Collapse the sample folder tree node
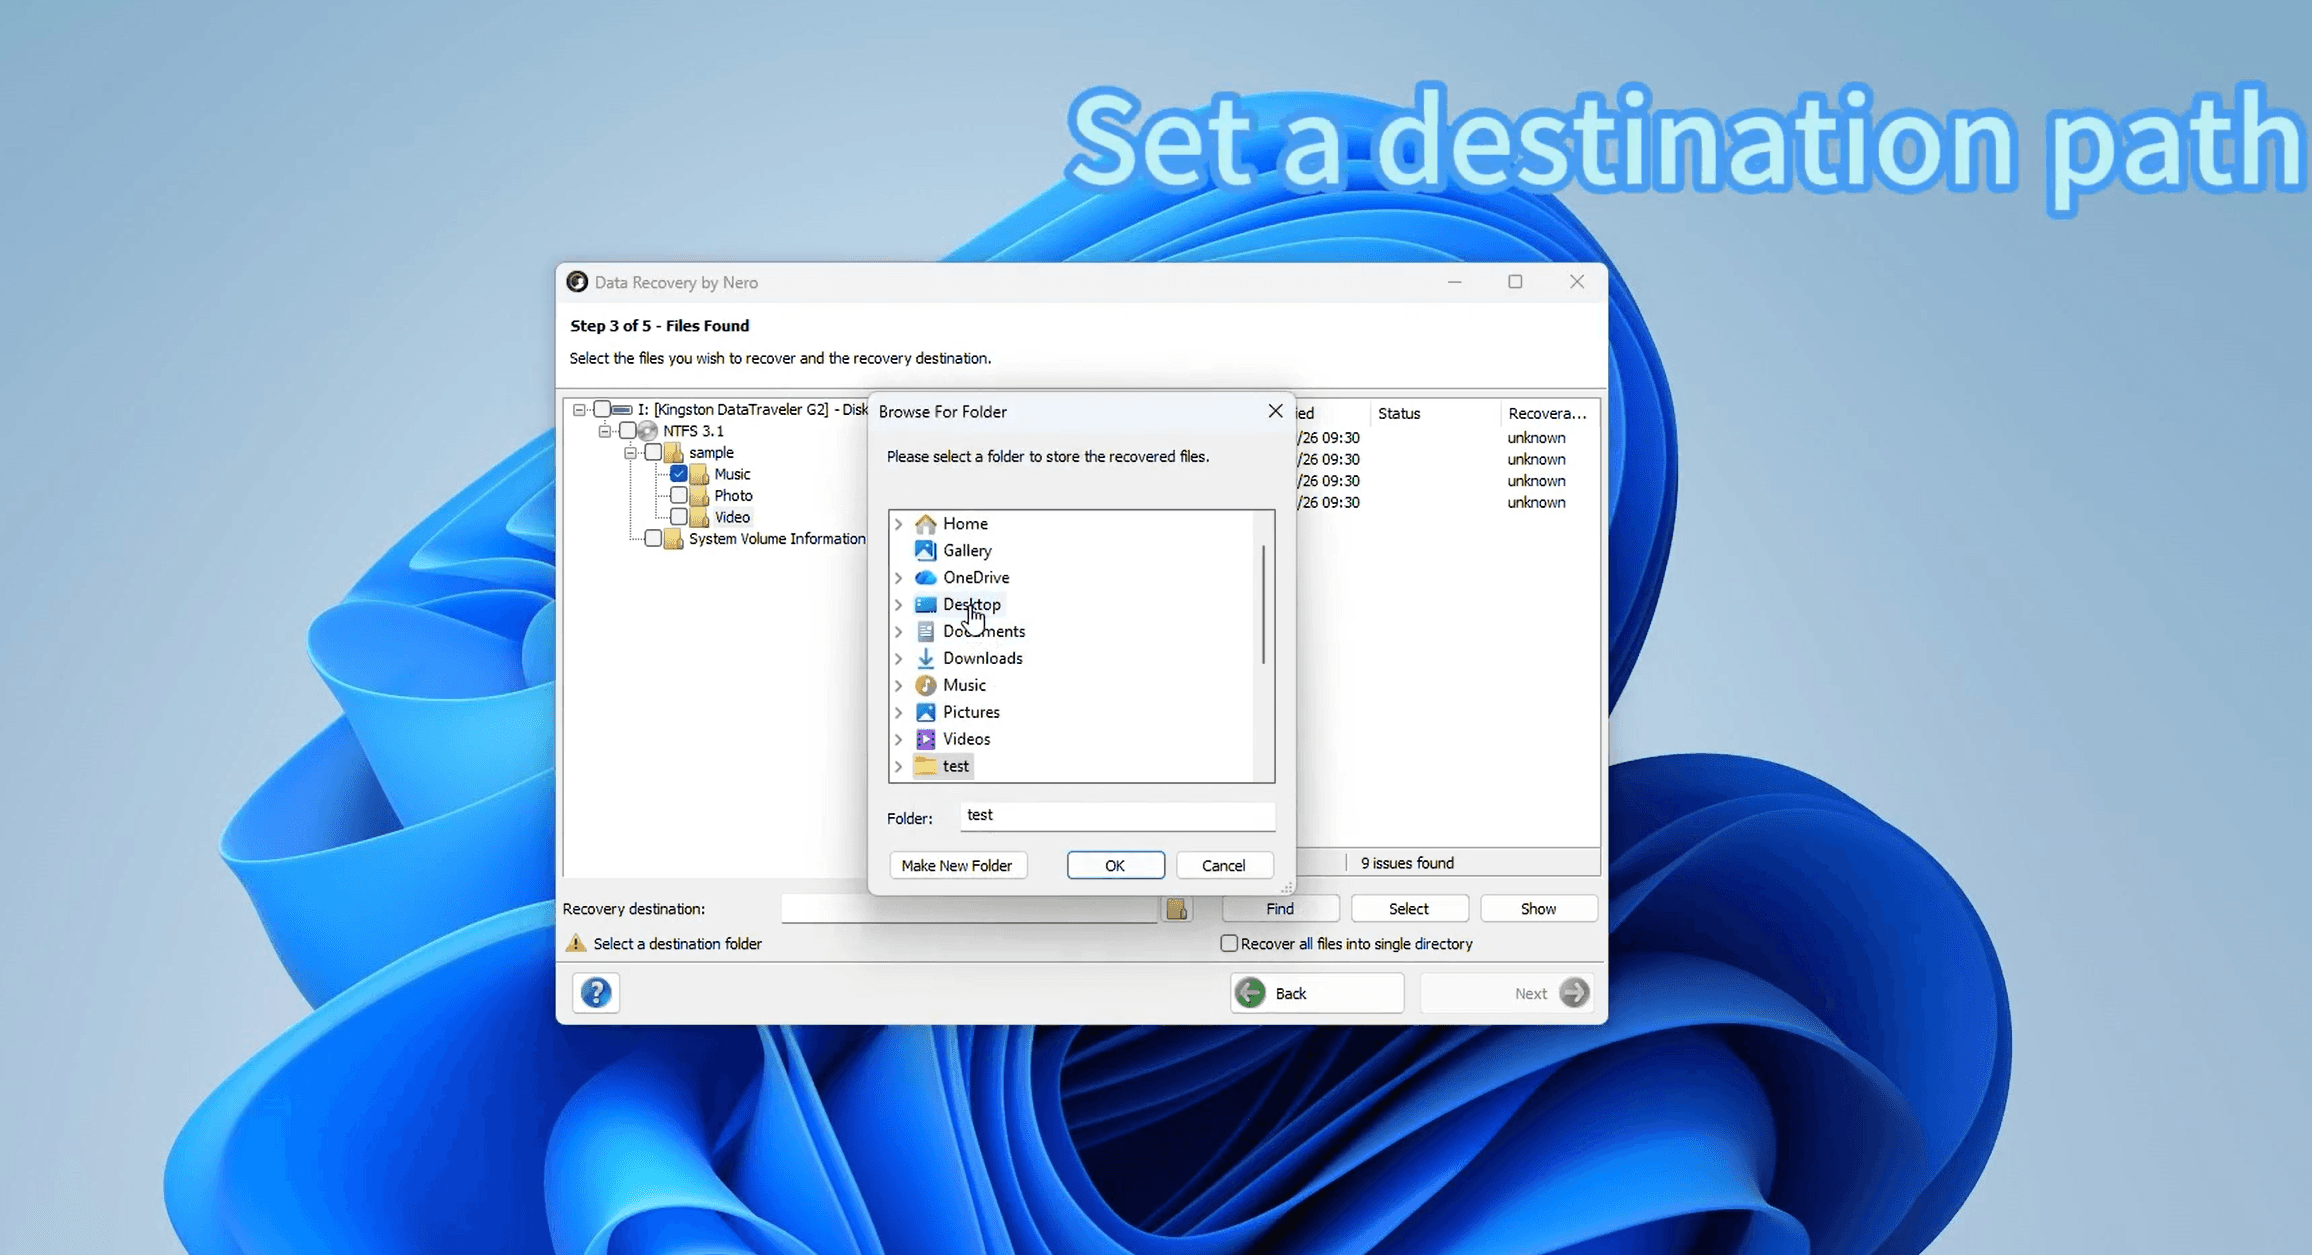This screenshot has height=1255, width=2312. click(x=630, y=453)
